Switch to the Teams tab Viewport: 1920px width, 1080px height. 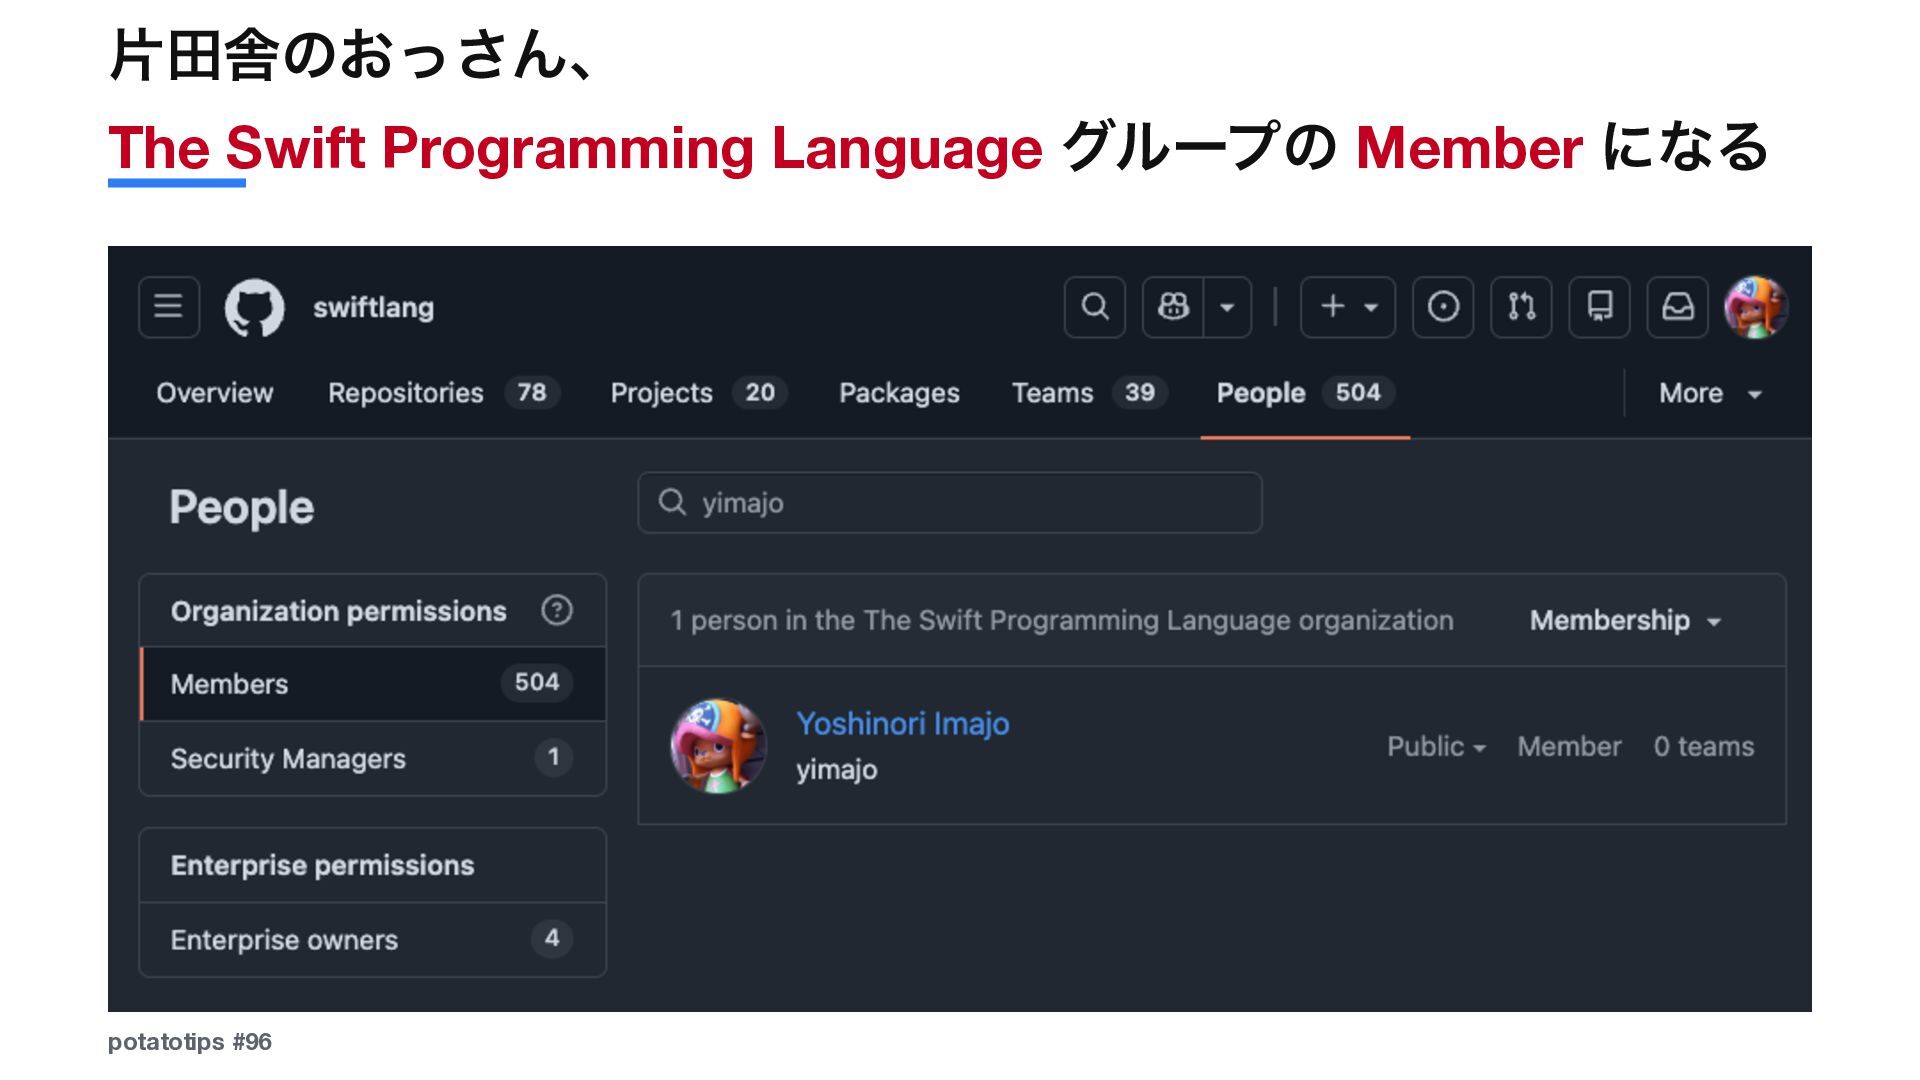(x=1089, y=393)
